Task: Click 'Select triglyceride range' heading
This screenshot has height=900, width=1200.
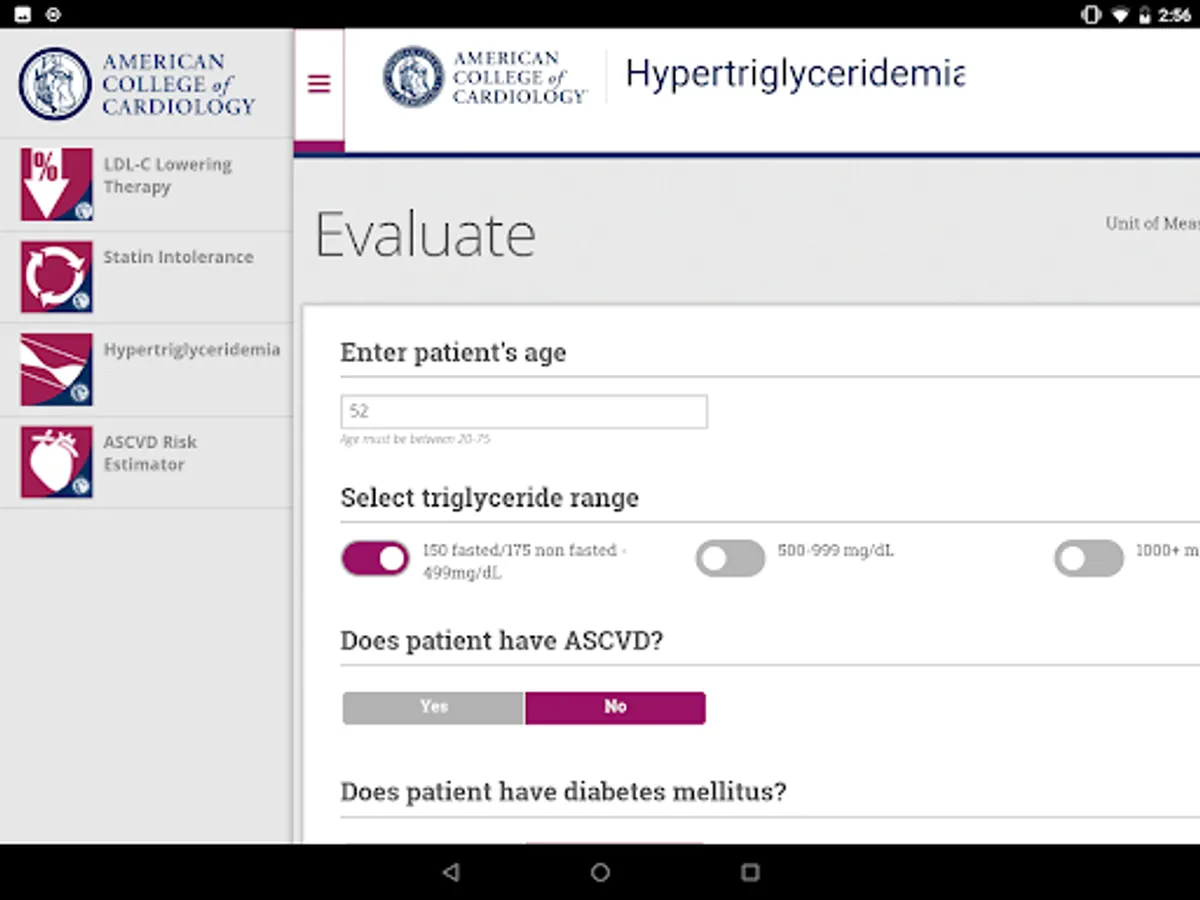Action: [x=489, y=498]
